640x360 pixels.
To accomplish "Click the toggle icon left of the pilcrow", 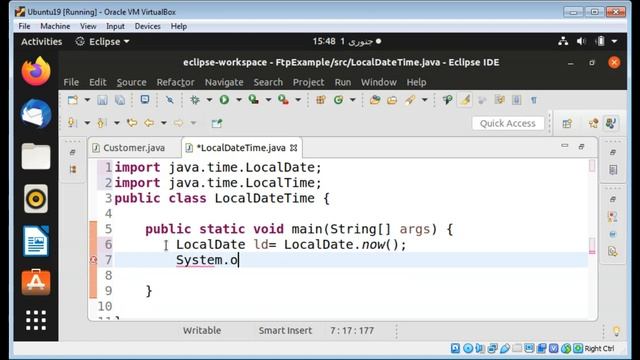I will (517, 100).
